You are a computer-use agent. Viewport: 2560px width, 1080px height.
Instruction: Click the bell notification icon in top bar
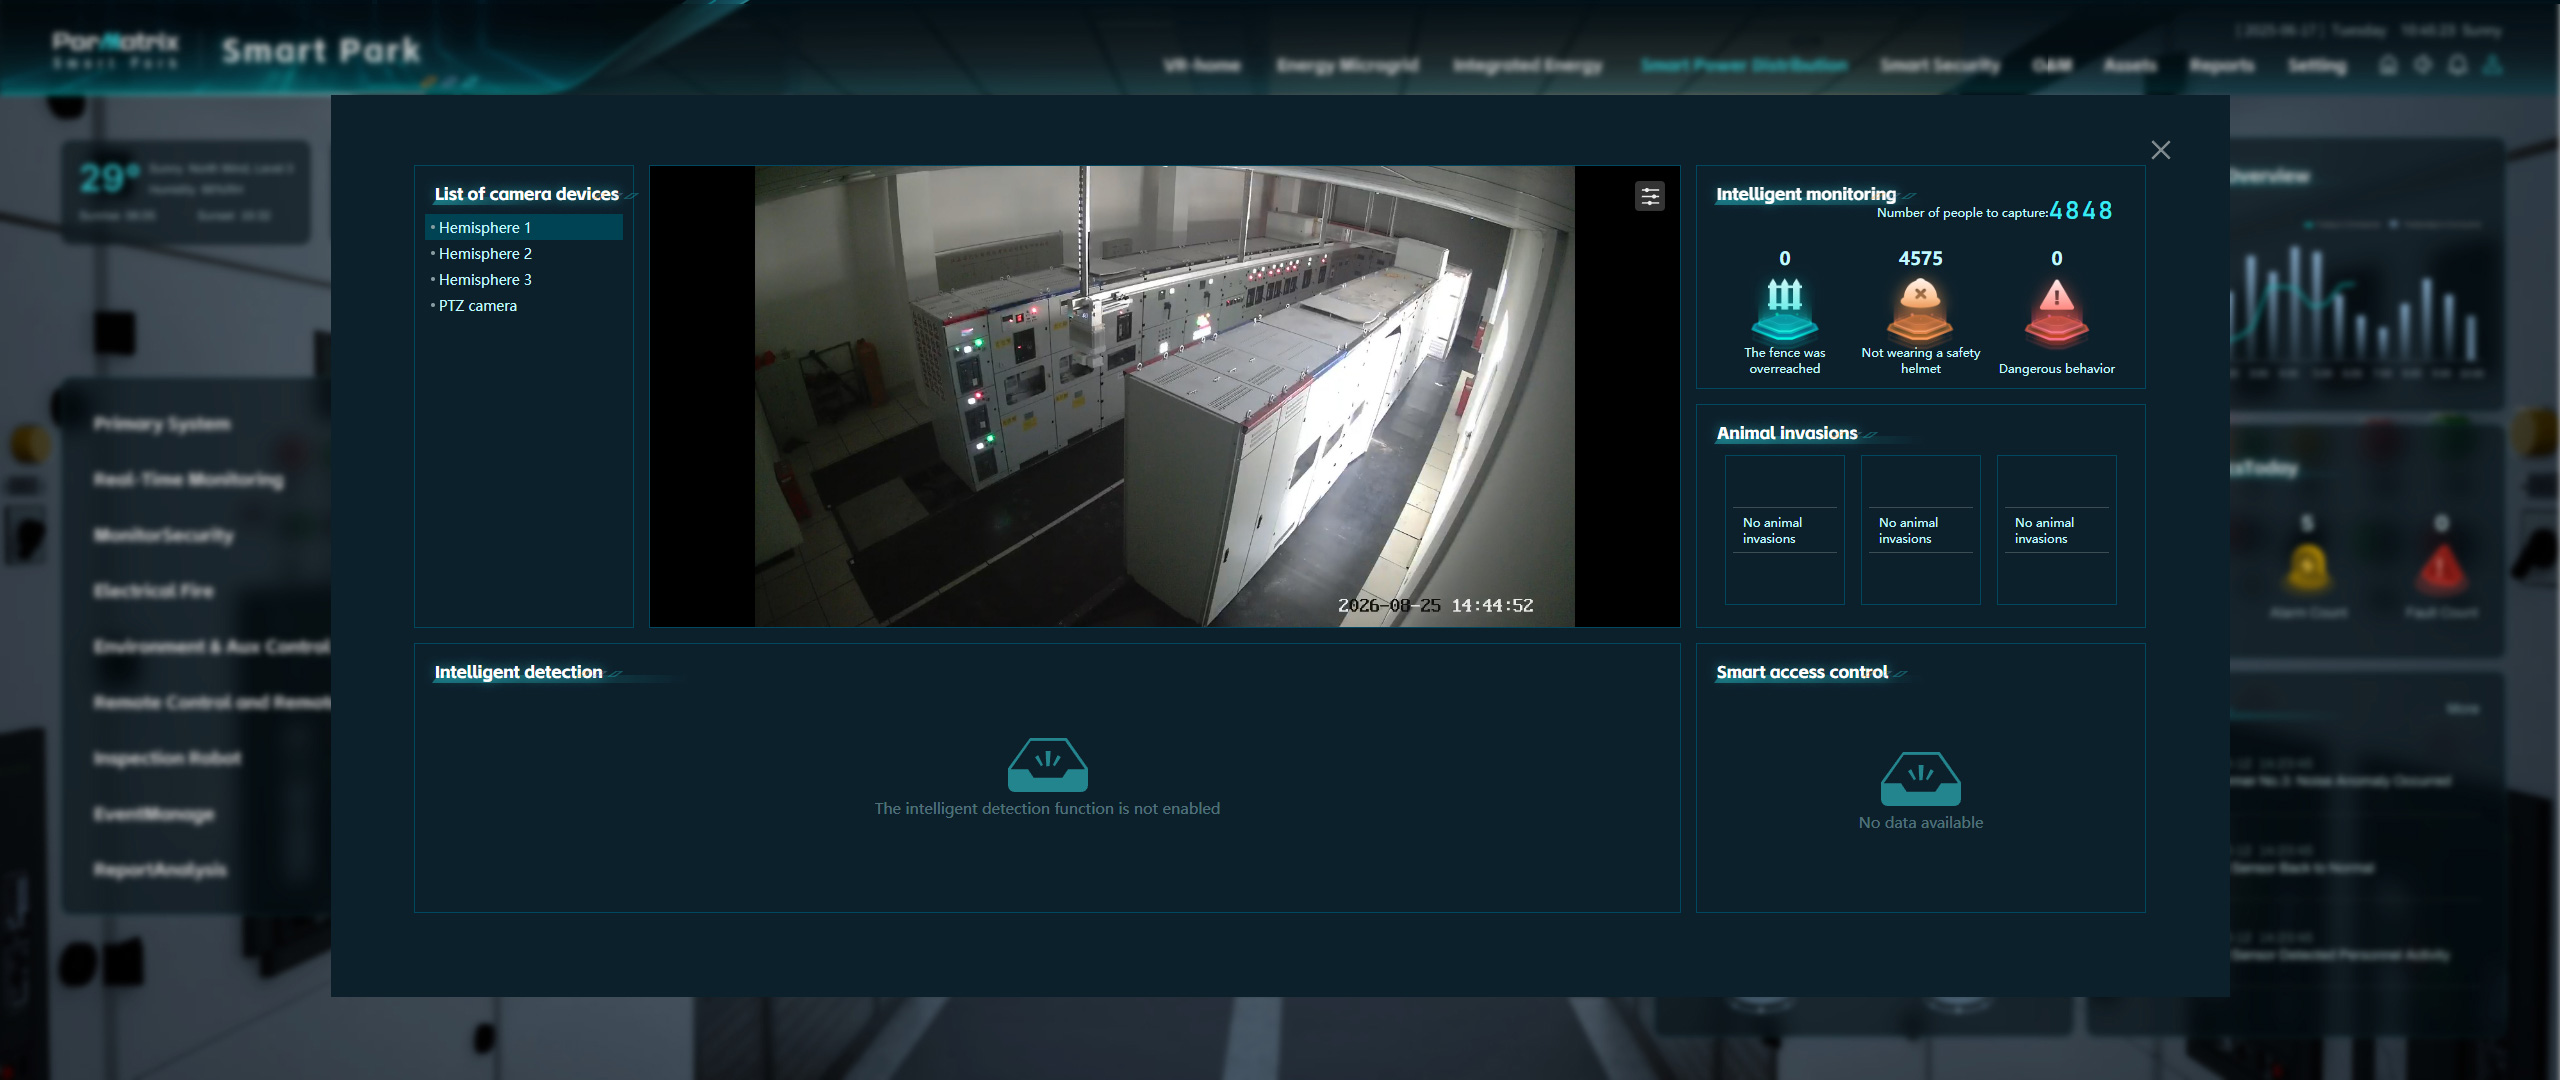point(2458,66)
